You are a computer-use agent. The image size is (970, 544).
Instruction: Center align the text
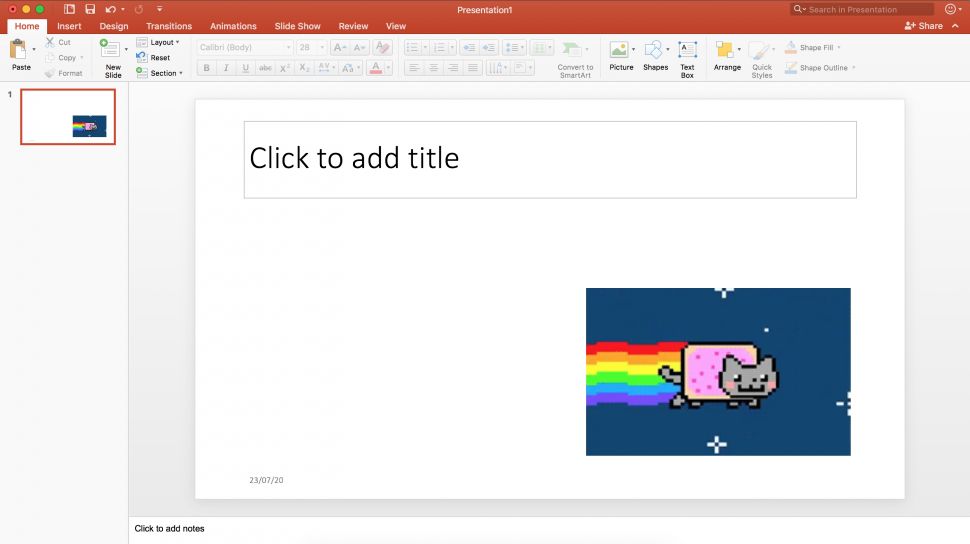click(434, 68)
